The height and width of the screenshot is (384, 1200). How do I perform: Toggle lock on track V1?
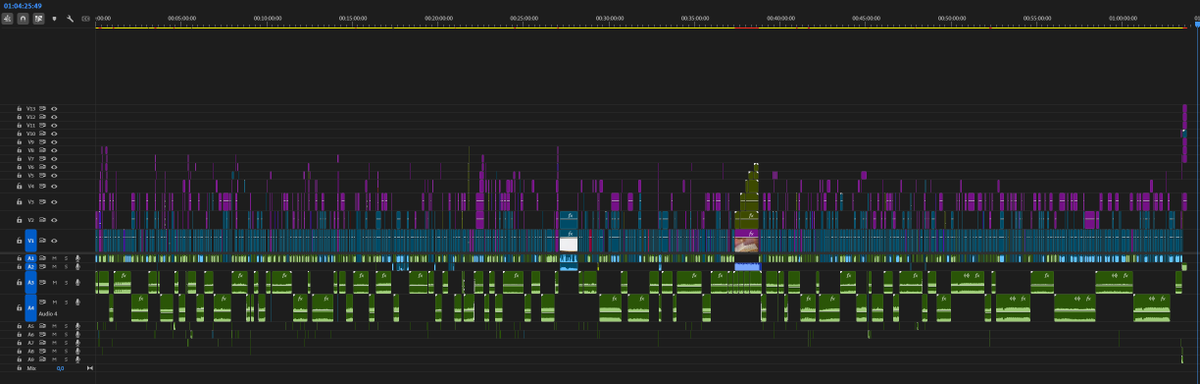pyautogui.click(x=19, y=240)
